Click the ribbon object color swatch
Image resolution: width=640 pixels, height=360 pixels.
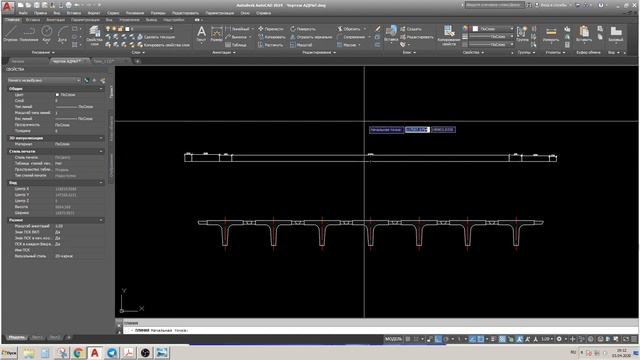(x=475, y=29)
